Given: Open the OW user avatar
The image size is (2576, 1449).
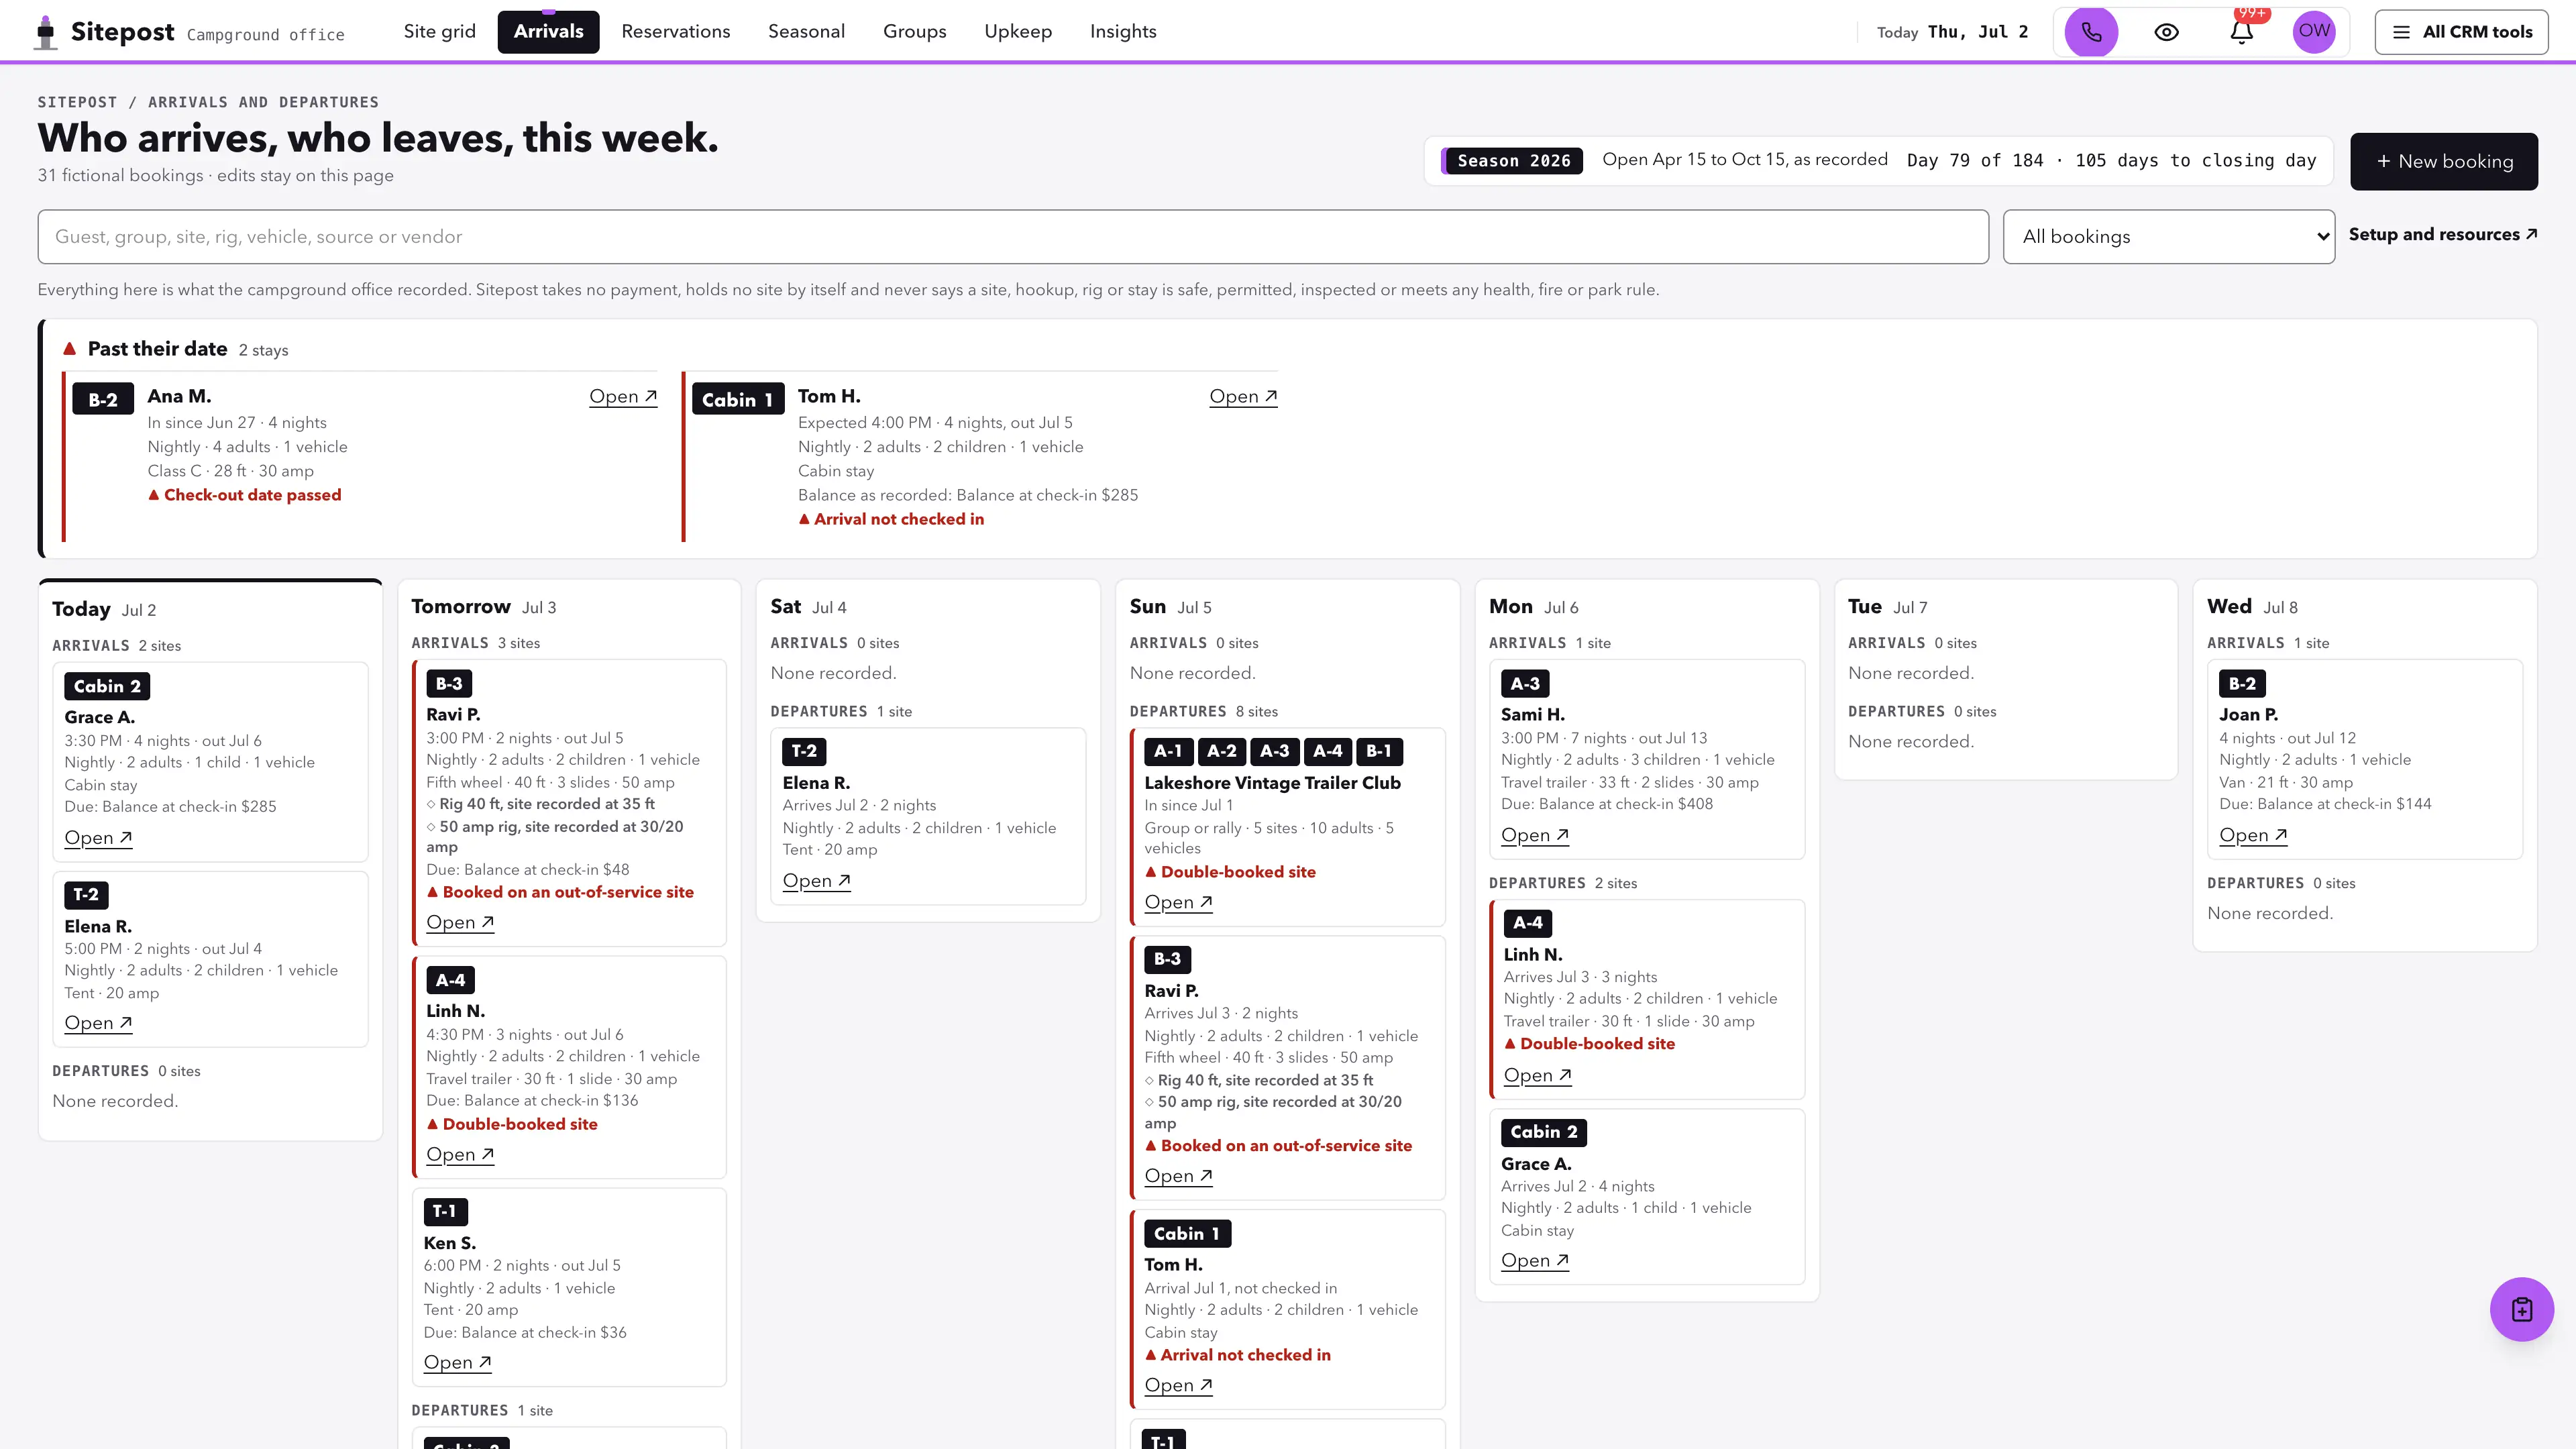Looking at the screenshot, I should click(2314, 32).
